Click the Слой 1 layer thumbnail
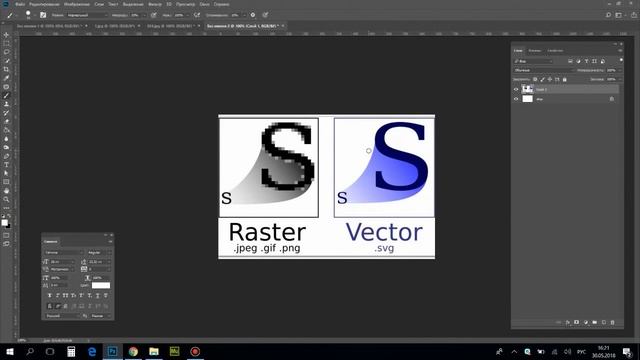Image resolution: width=640 pixels, height=360 pixels. coord(527,89)
